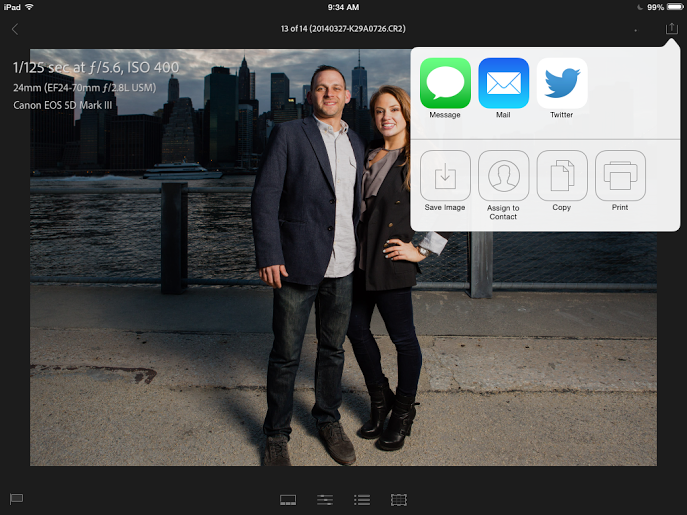Open the adjustments sliders panel

tap(325, 500)
